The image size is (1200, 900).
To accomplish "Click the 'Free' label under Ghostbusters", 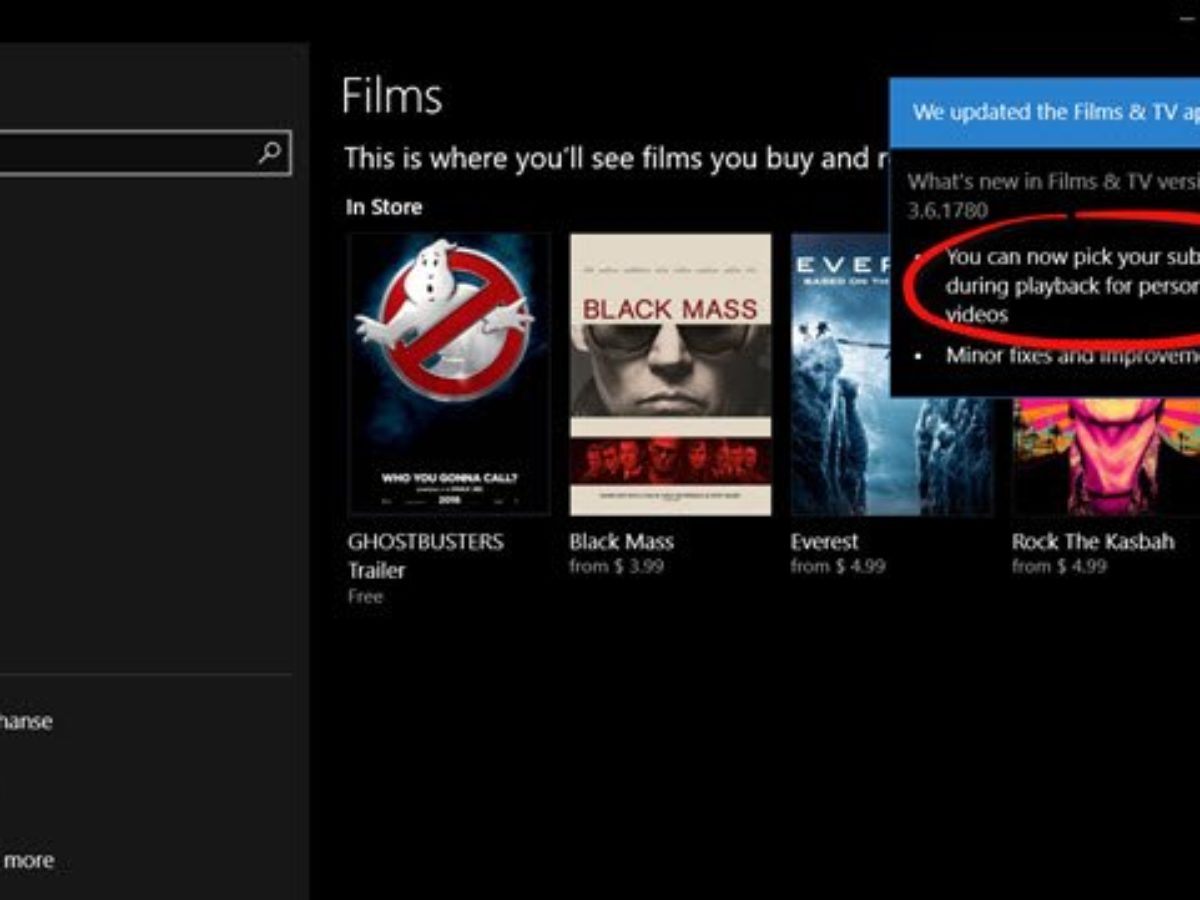I will pos(365,597).
